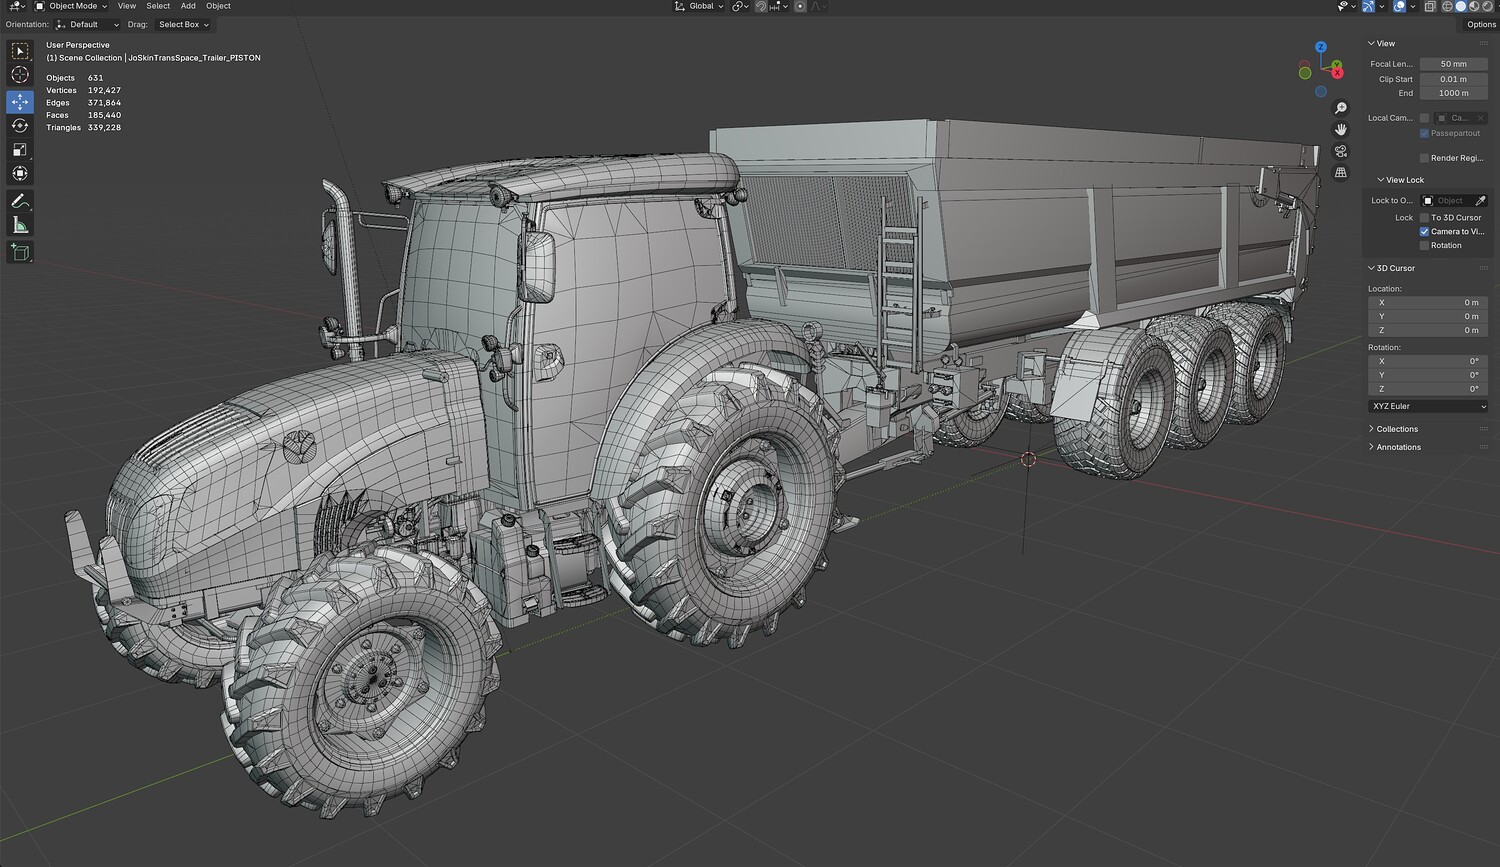
Task: Click the negative Z axis gizmo circle
Action: point(1321,91)
